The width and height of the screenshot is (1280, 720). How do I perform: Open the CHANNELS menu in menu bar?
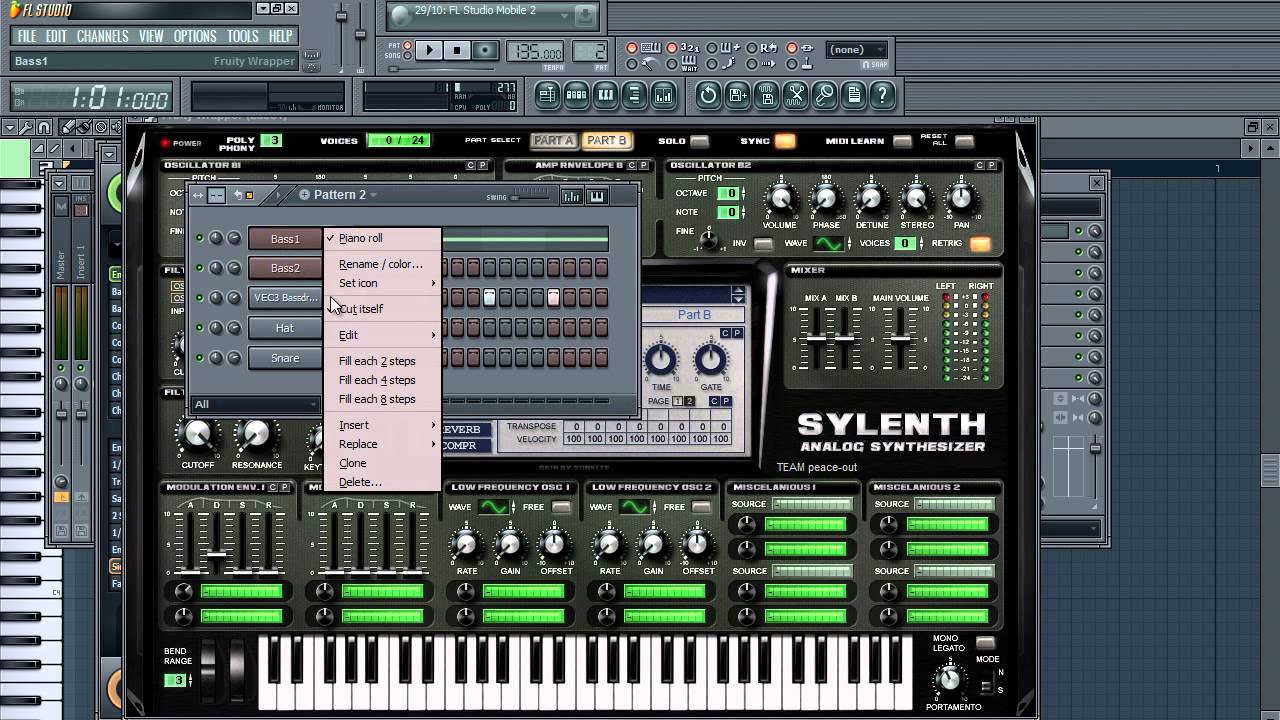coord(102,36)
